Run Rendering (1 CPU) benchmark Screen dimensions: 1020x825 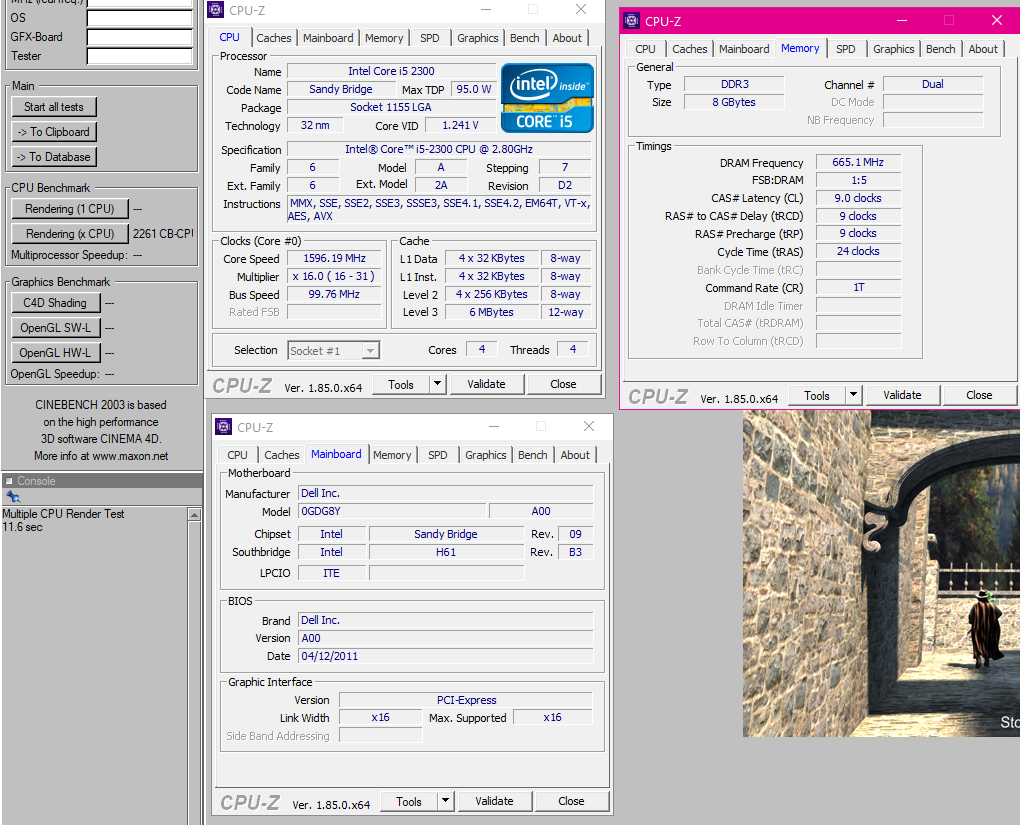tap(70, 209)
